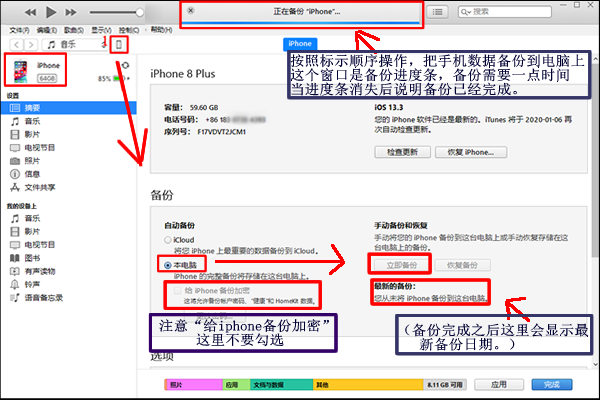The width and height of the screenshot is (600, 400).
Task: Select the 本电脑 radio button
Action: pos(168,265)
